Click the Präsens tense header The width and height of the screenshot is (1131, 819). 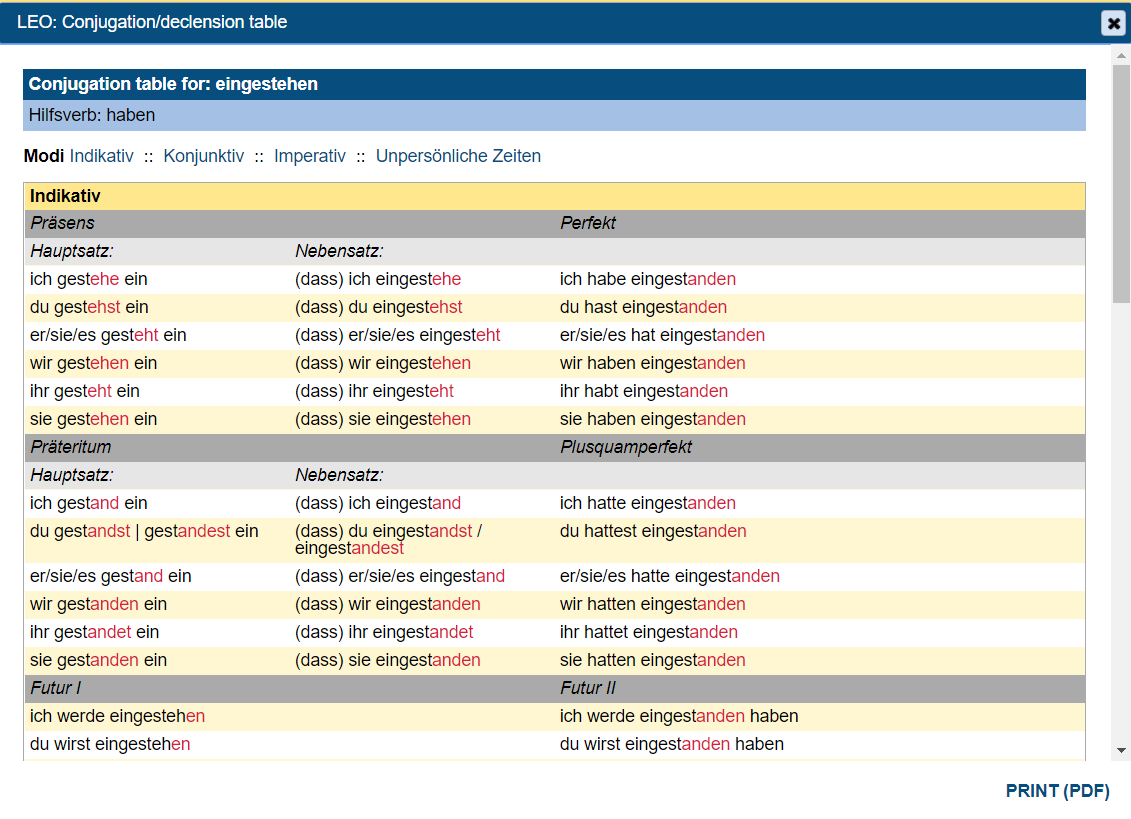[62, 223]
